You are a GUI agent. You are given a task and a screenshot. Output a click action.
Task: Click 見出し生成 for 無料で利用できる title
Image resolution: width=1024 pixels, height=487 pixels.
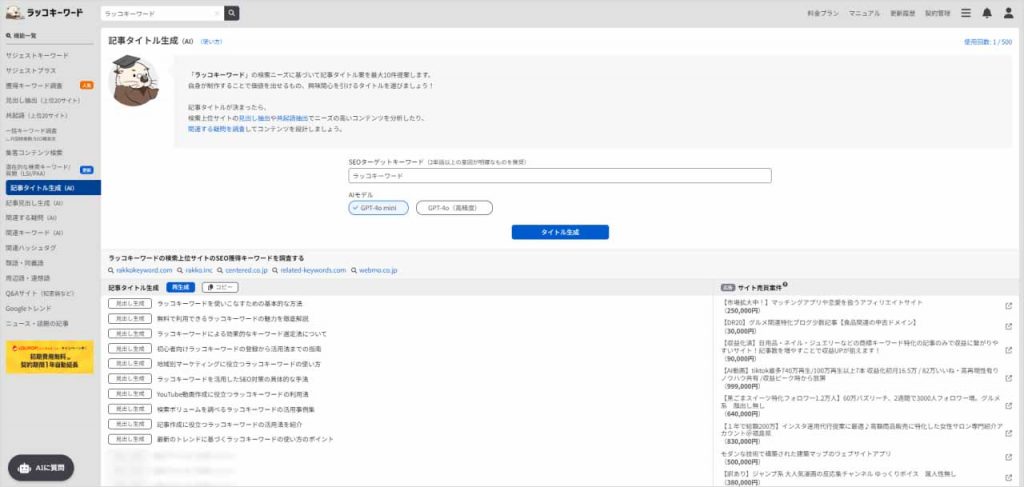(130, 319)
